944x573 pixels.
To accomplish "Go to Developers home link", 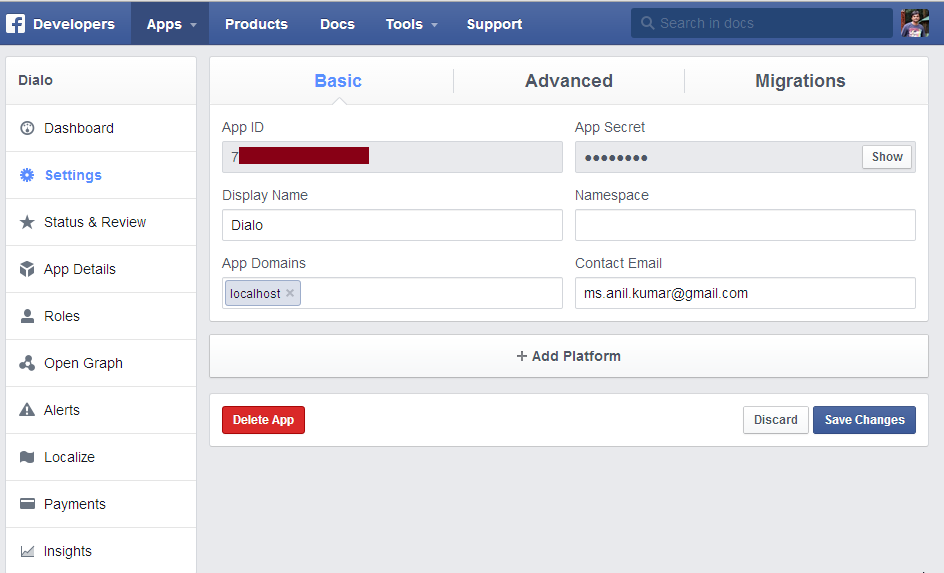I will 73,24.
